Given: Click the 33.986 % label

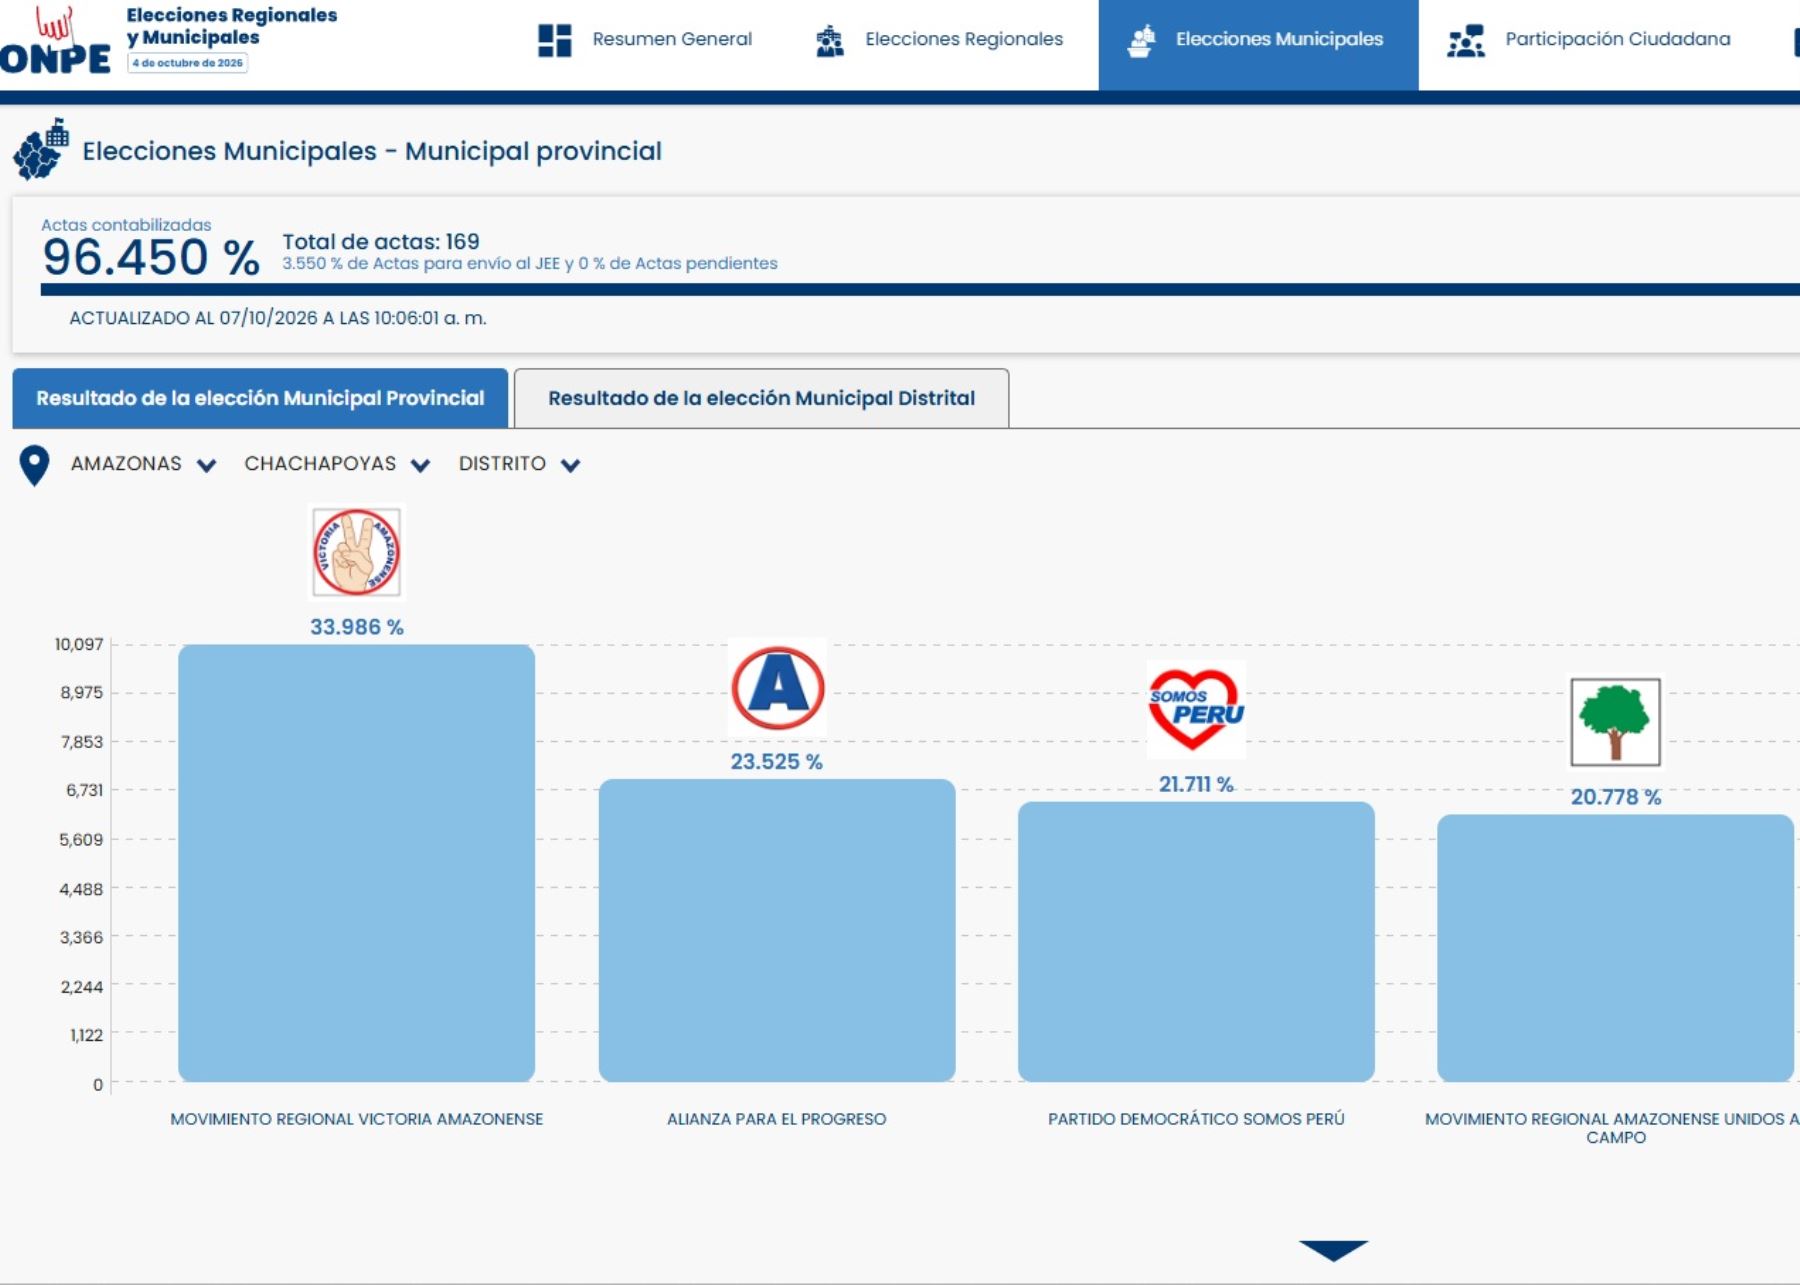Looking at the screenshot, I should coord(357,627).
